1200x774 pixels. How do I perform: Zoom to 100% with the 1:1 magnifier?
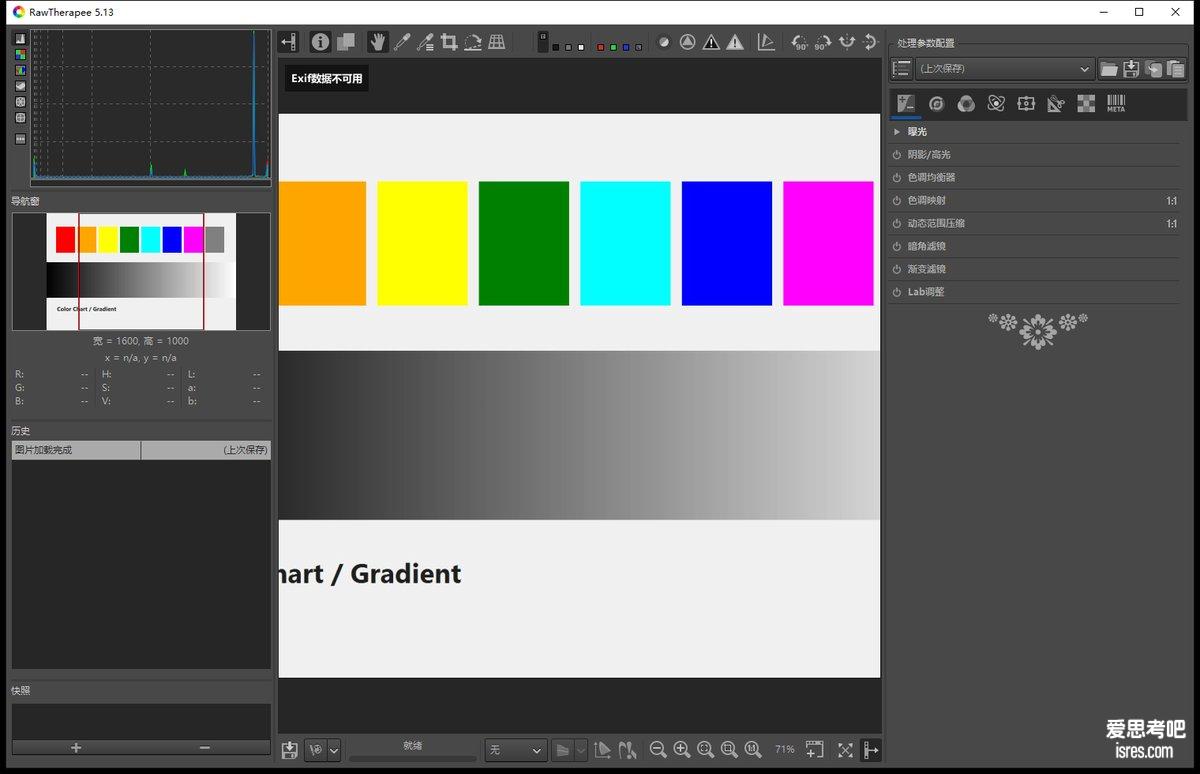point(753,750)
